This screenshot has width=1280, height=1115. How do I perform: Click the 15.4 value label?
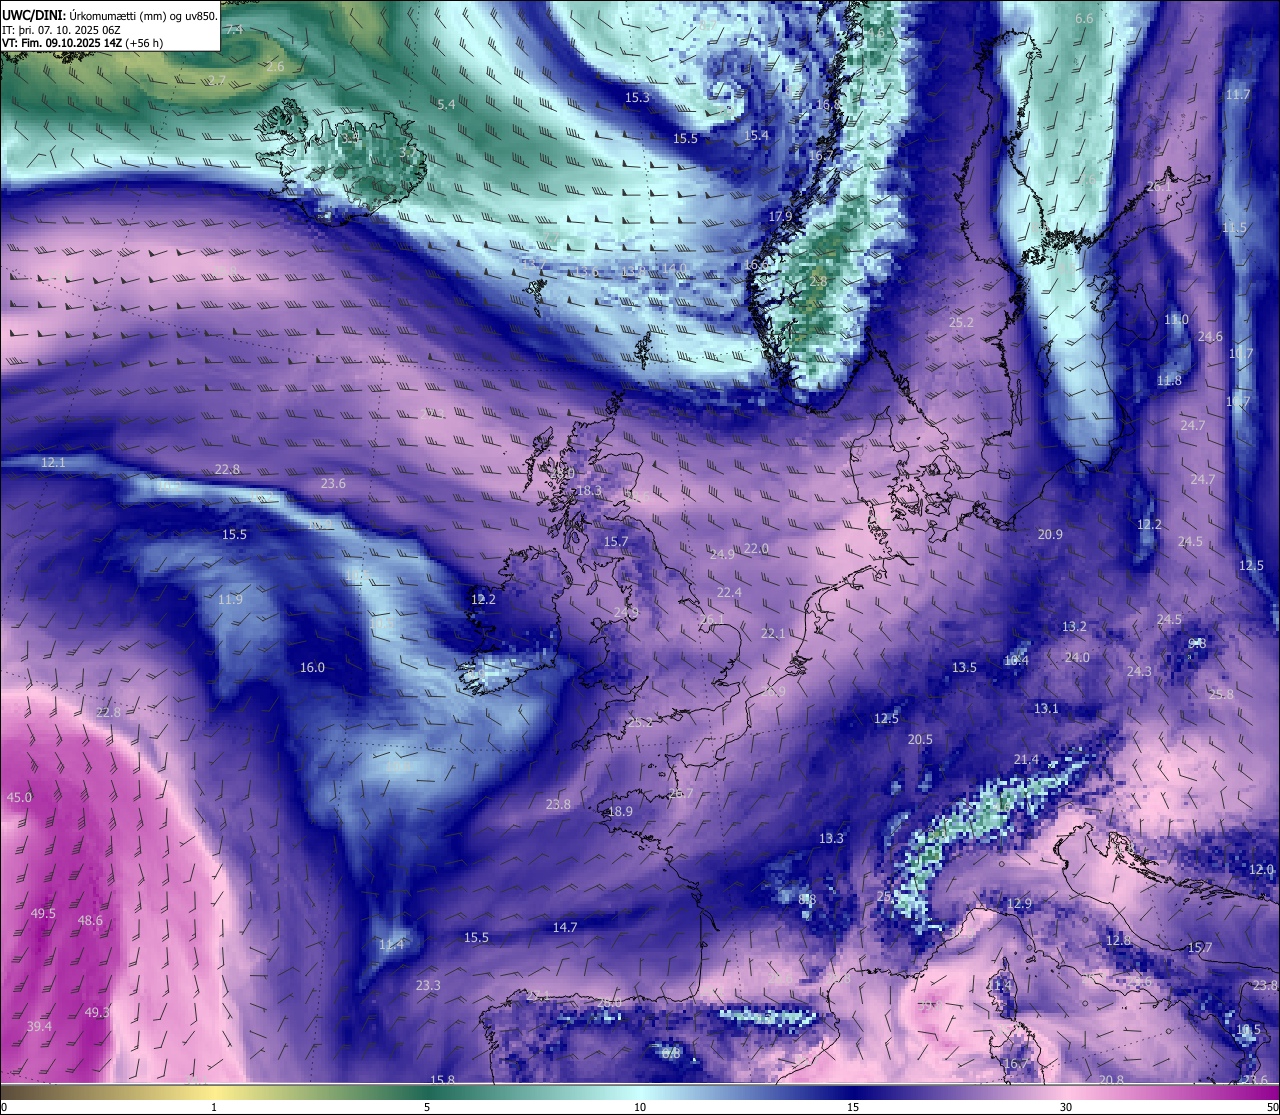click(756, 135)
